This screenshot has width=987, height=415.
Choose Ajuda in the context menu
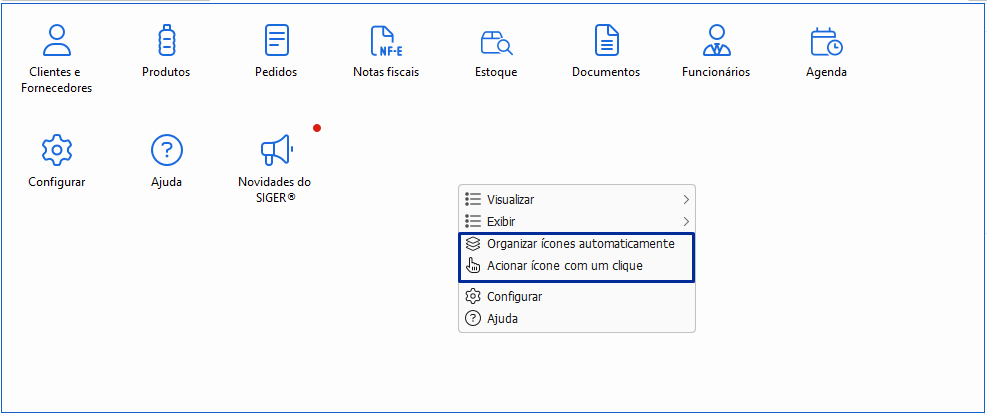[x=502, y=319]
